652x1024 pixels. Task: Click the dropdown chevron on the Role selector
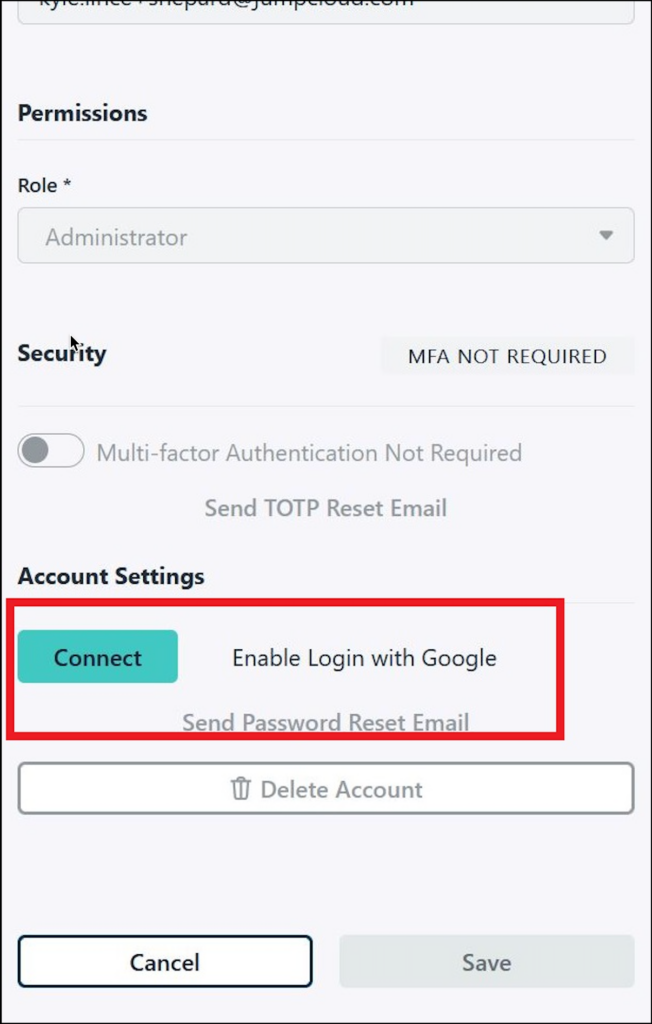pyautogui.click(x=605, y=236)
